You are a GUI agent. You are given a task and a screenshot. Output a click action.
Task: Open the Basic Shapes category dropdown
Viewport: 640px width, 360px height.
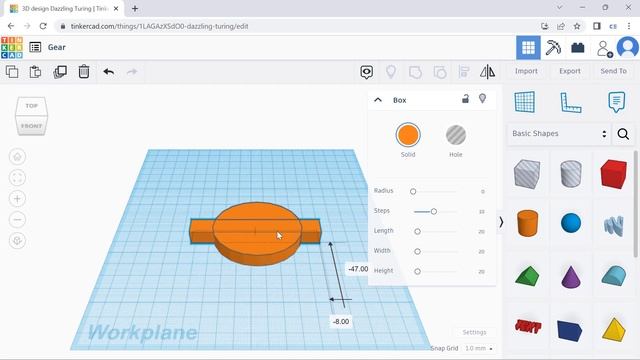(559, 134)
